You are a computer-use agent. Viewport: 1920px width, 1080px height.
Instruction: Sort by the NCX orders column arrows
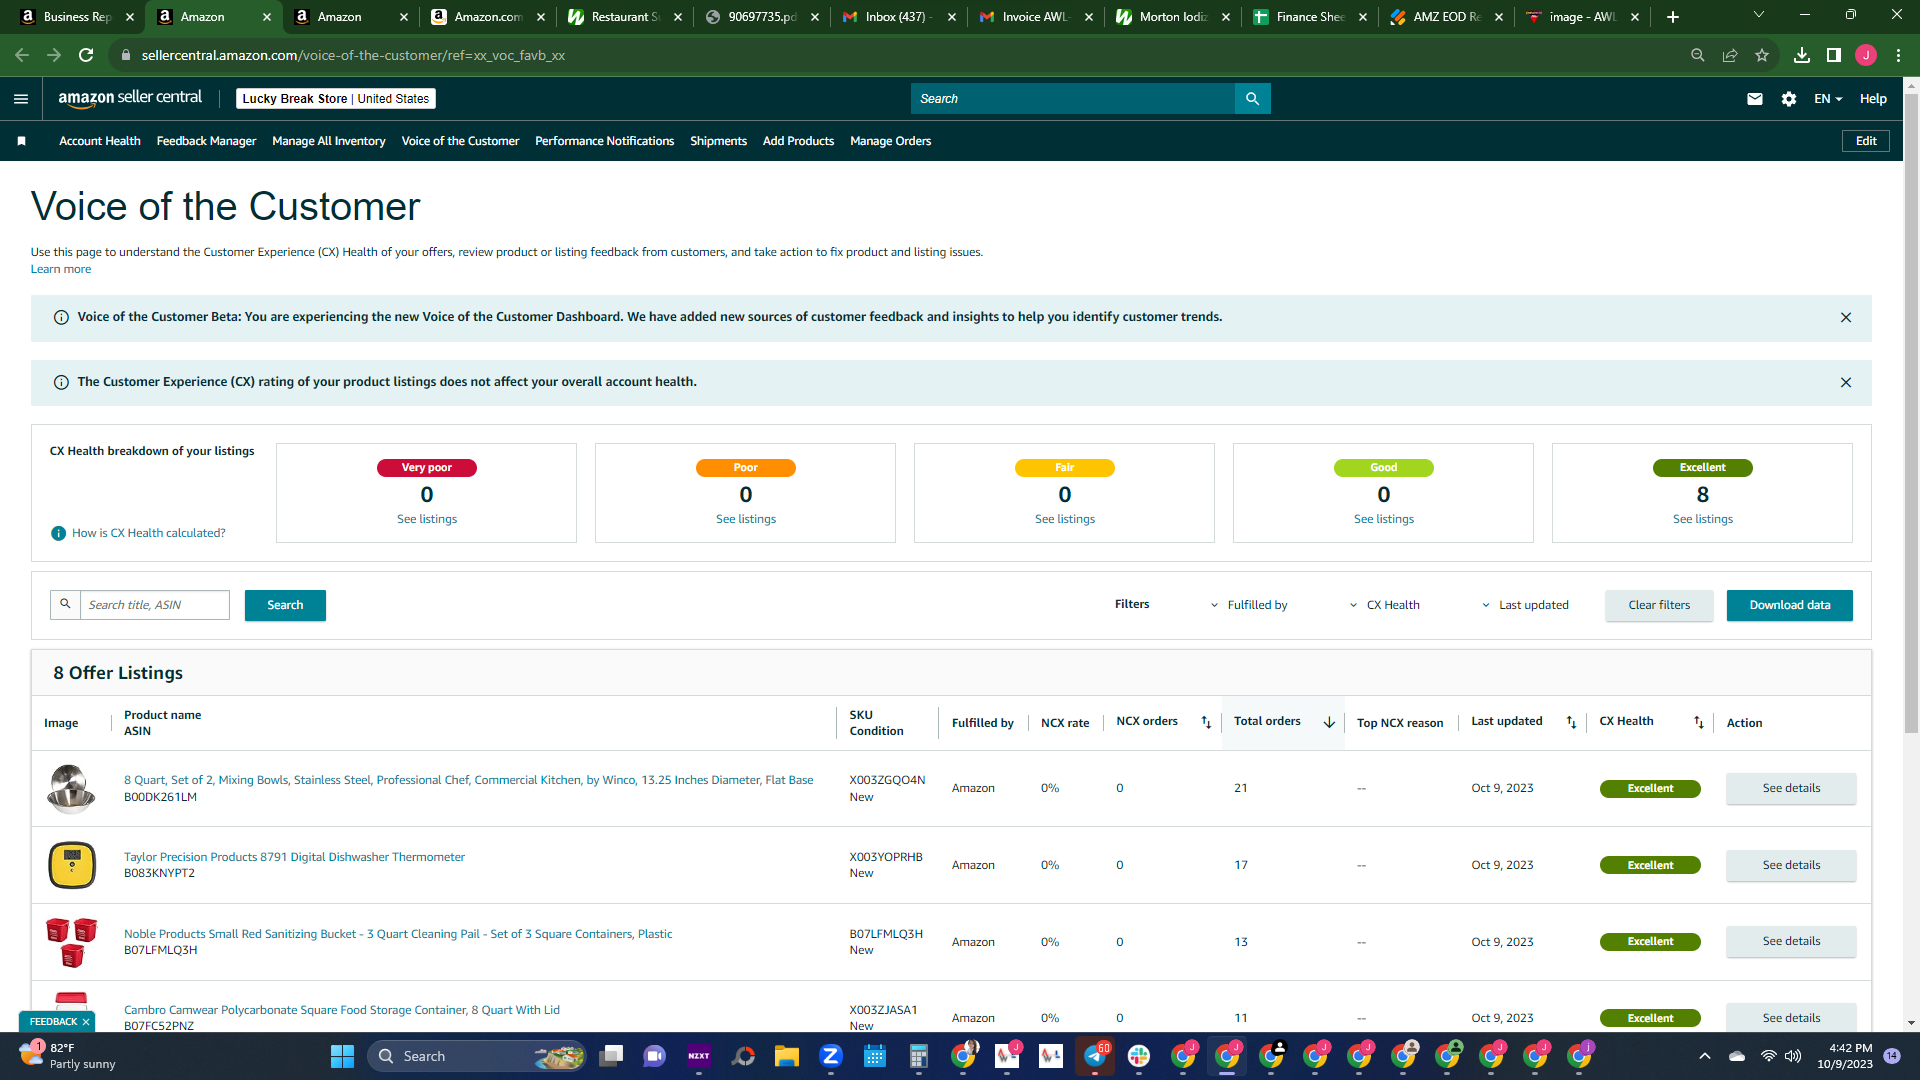[x=1206, y=722]
